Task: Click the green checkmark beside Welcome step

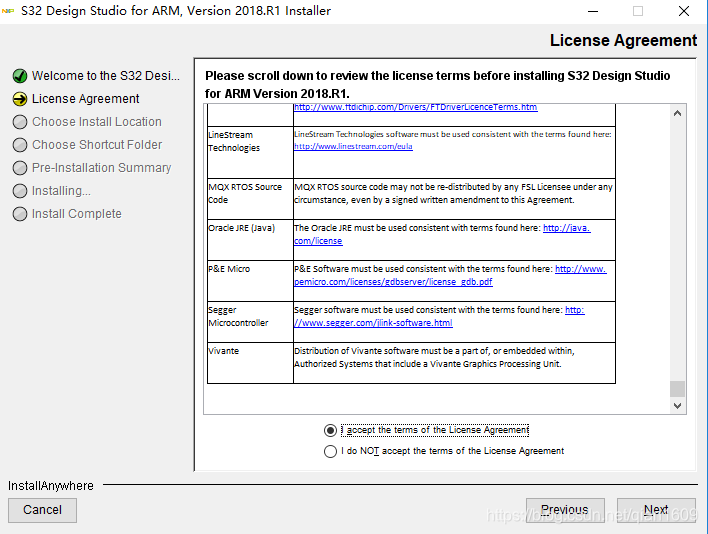Action: coord(19,76)
